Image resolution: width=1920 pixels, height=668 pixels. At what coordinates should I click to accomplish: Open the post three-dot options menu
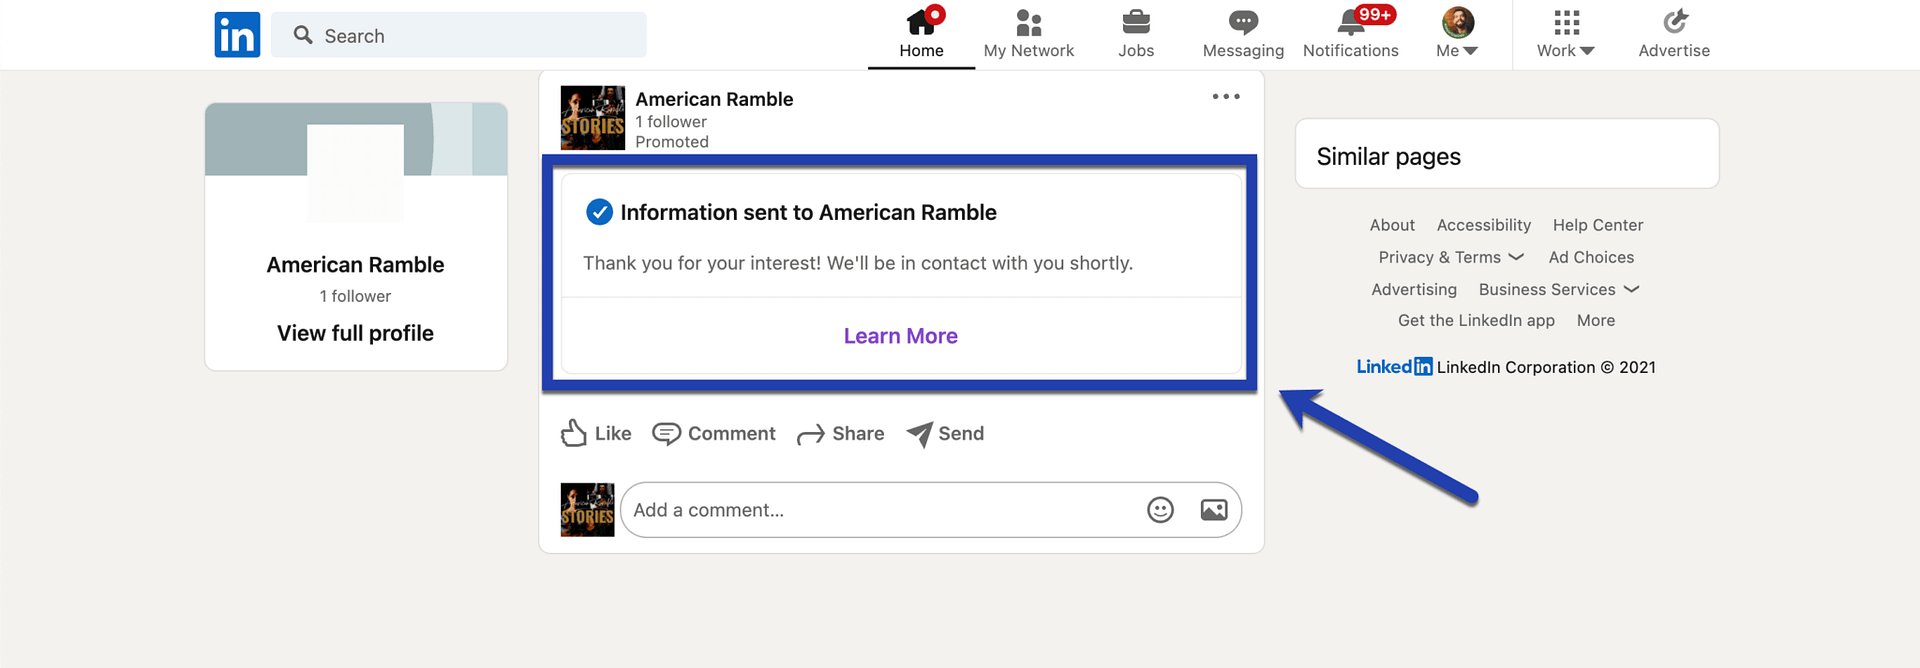click(x=1226, y=97)
